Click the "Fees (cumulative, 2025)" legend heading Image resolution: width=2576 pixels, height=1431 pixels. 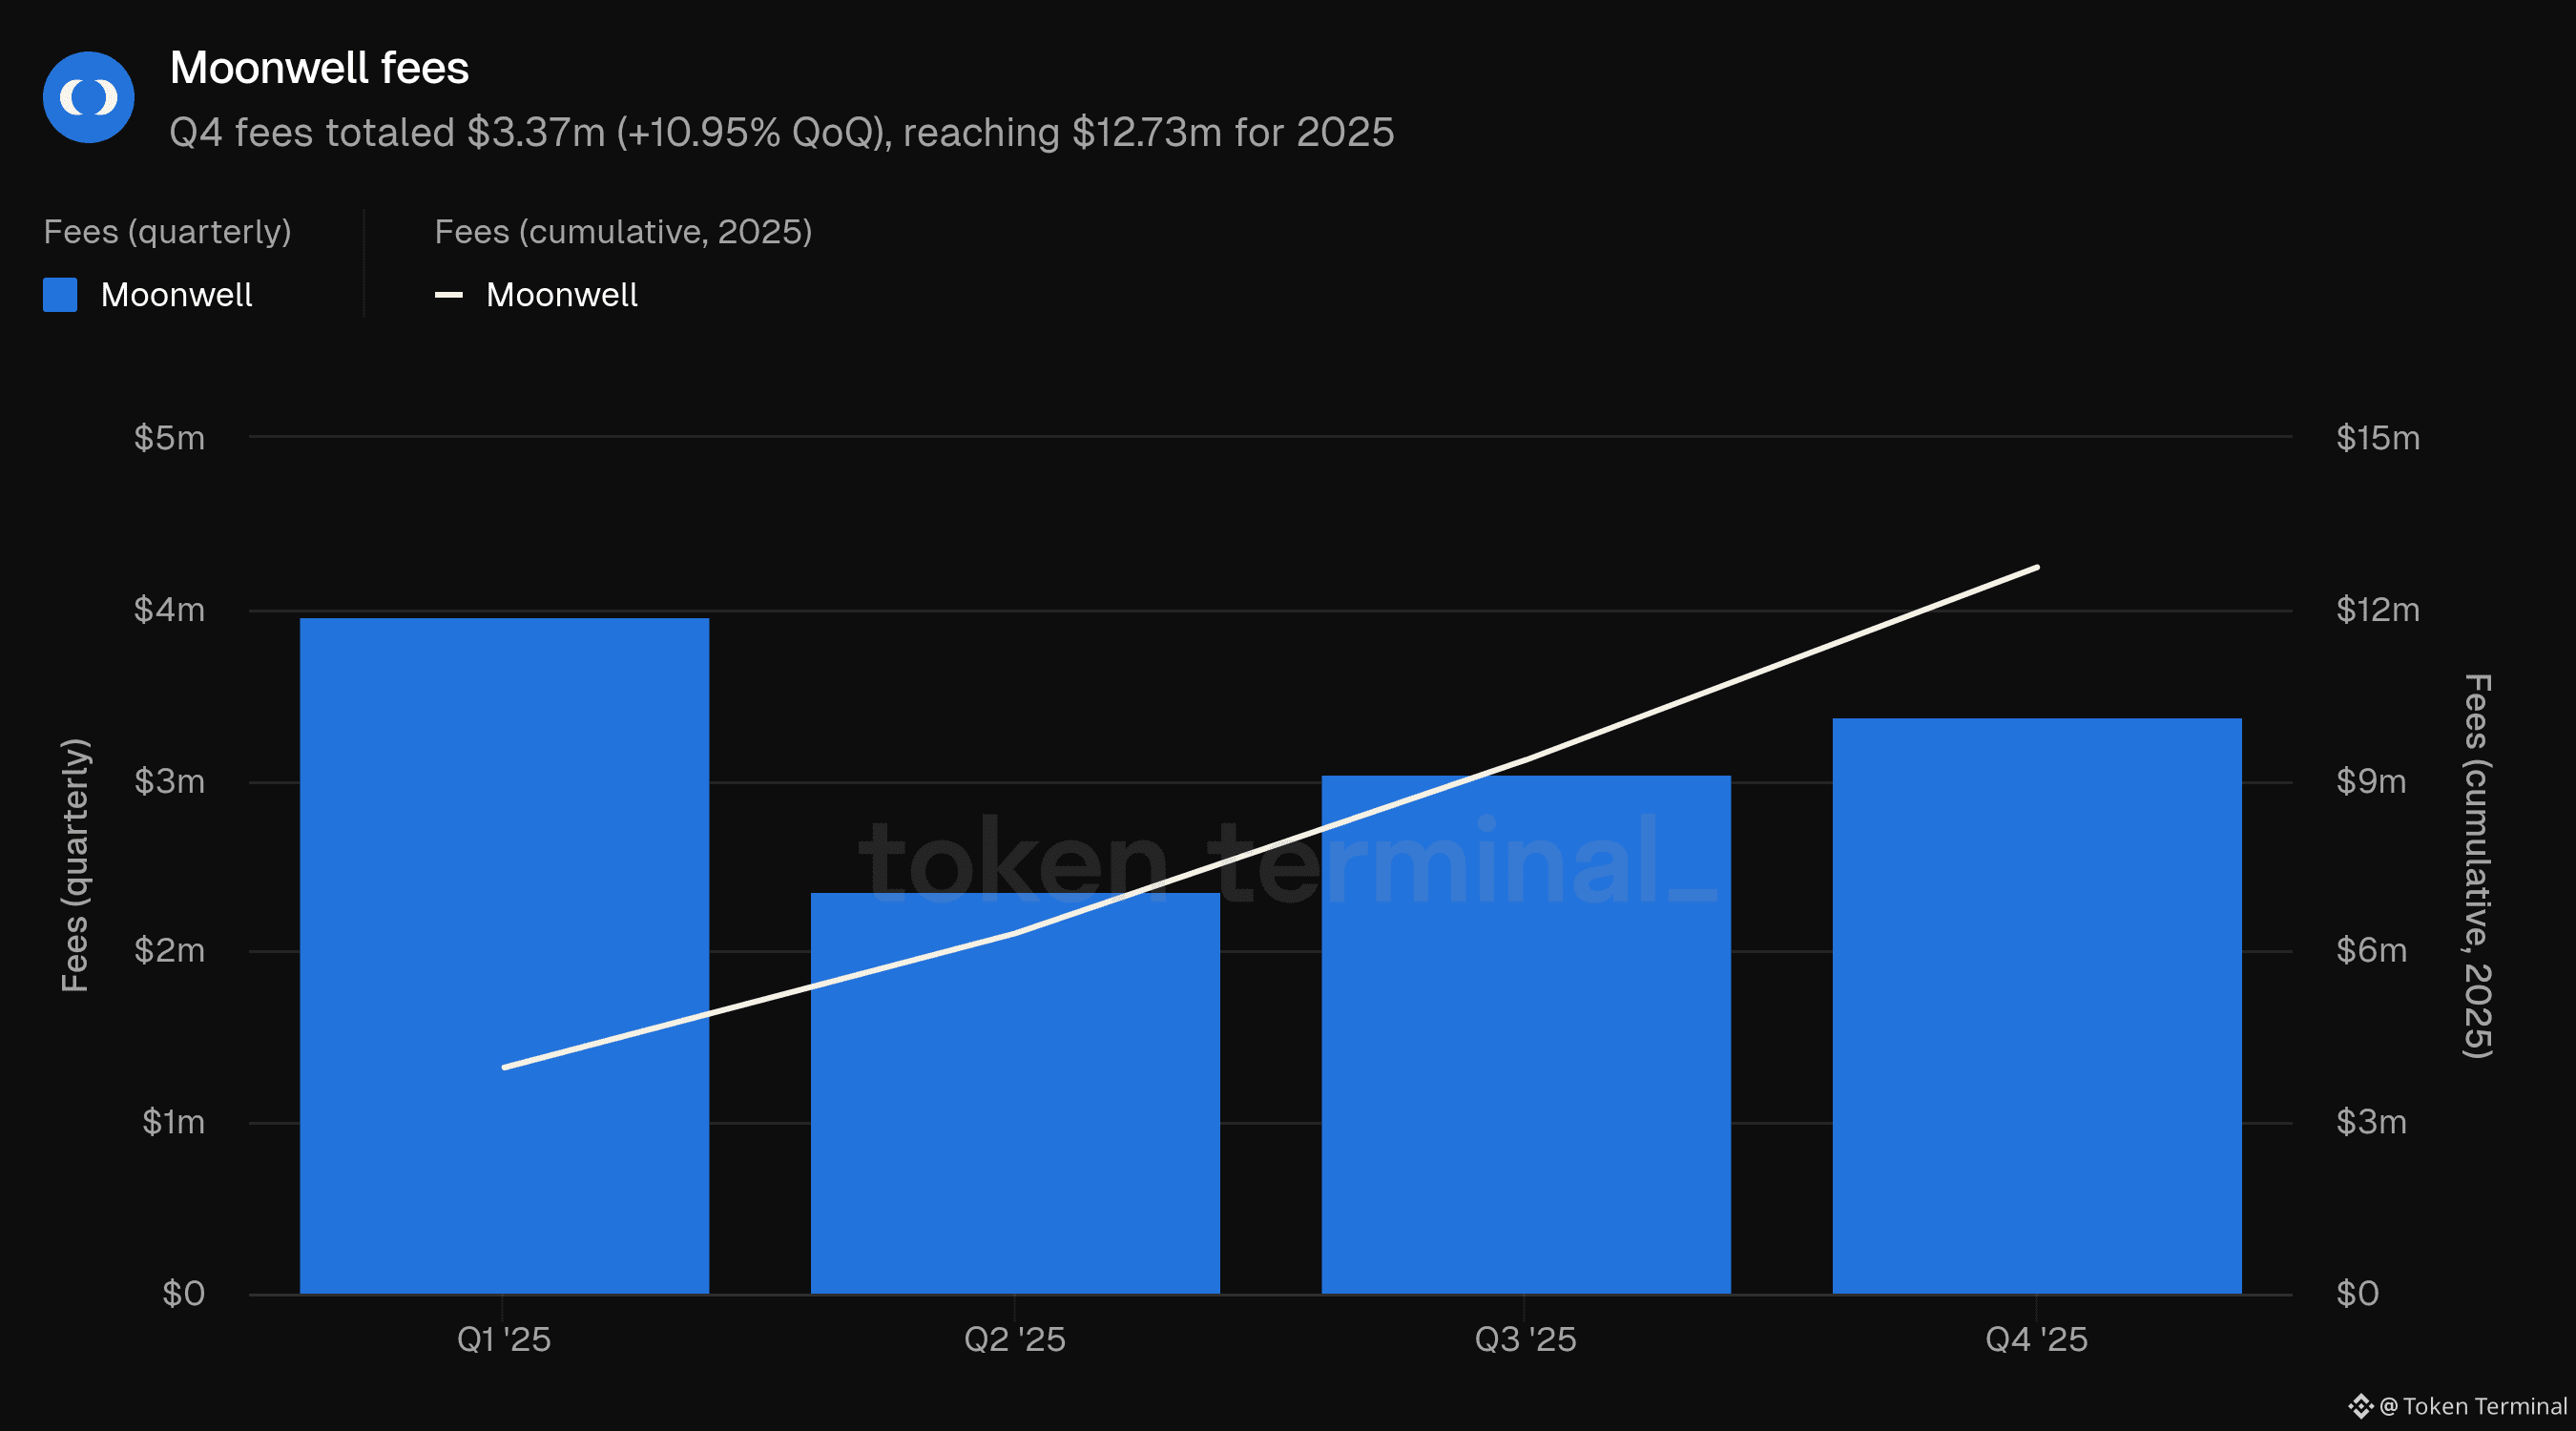623,232
